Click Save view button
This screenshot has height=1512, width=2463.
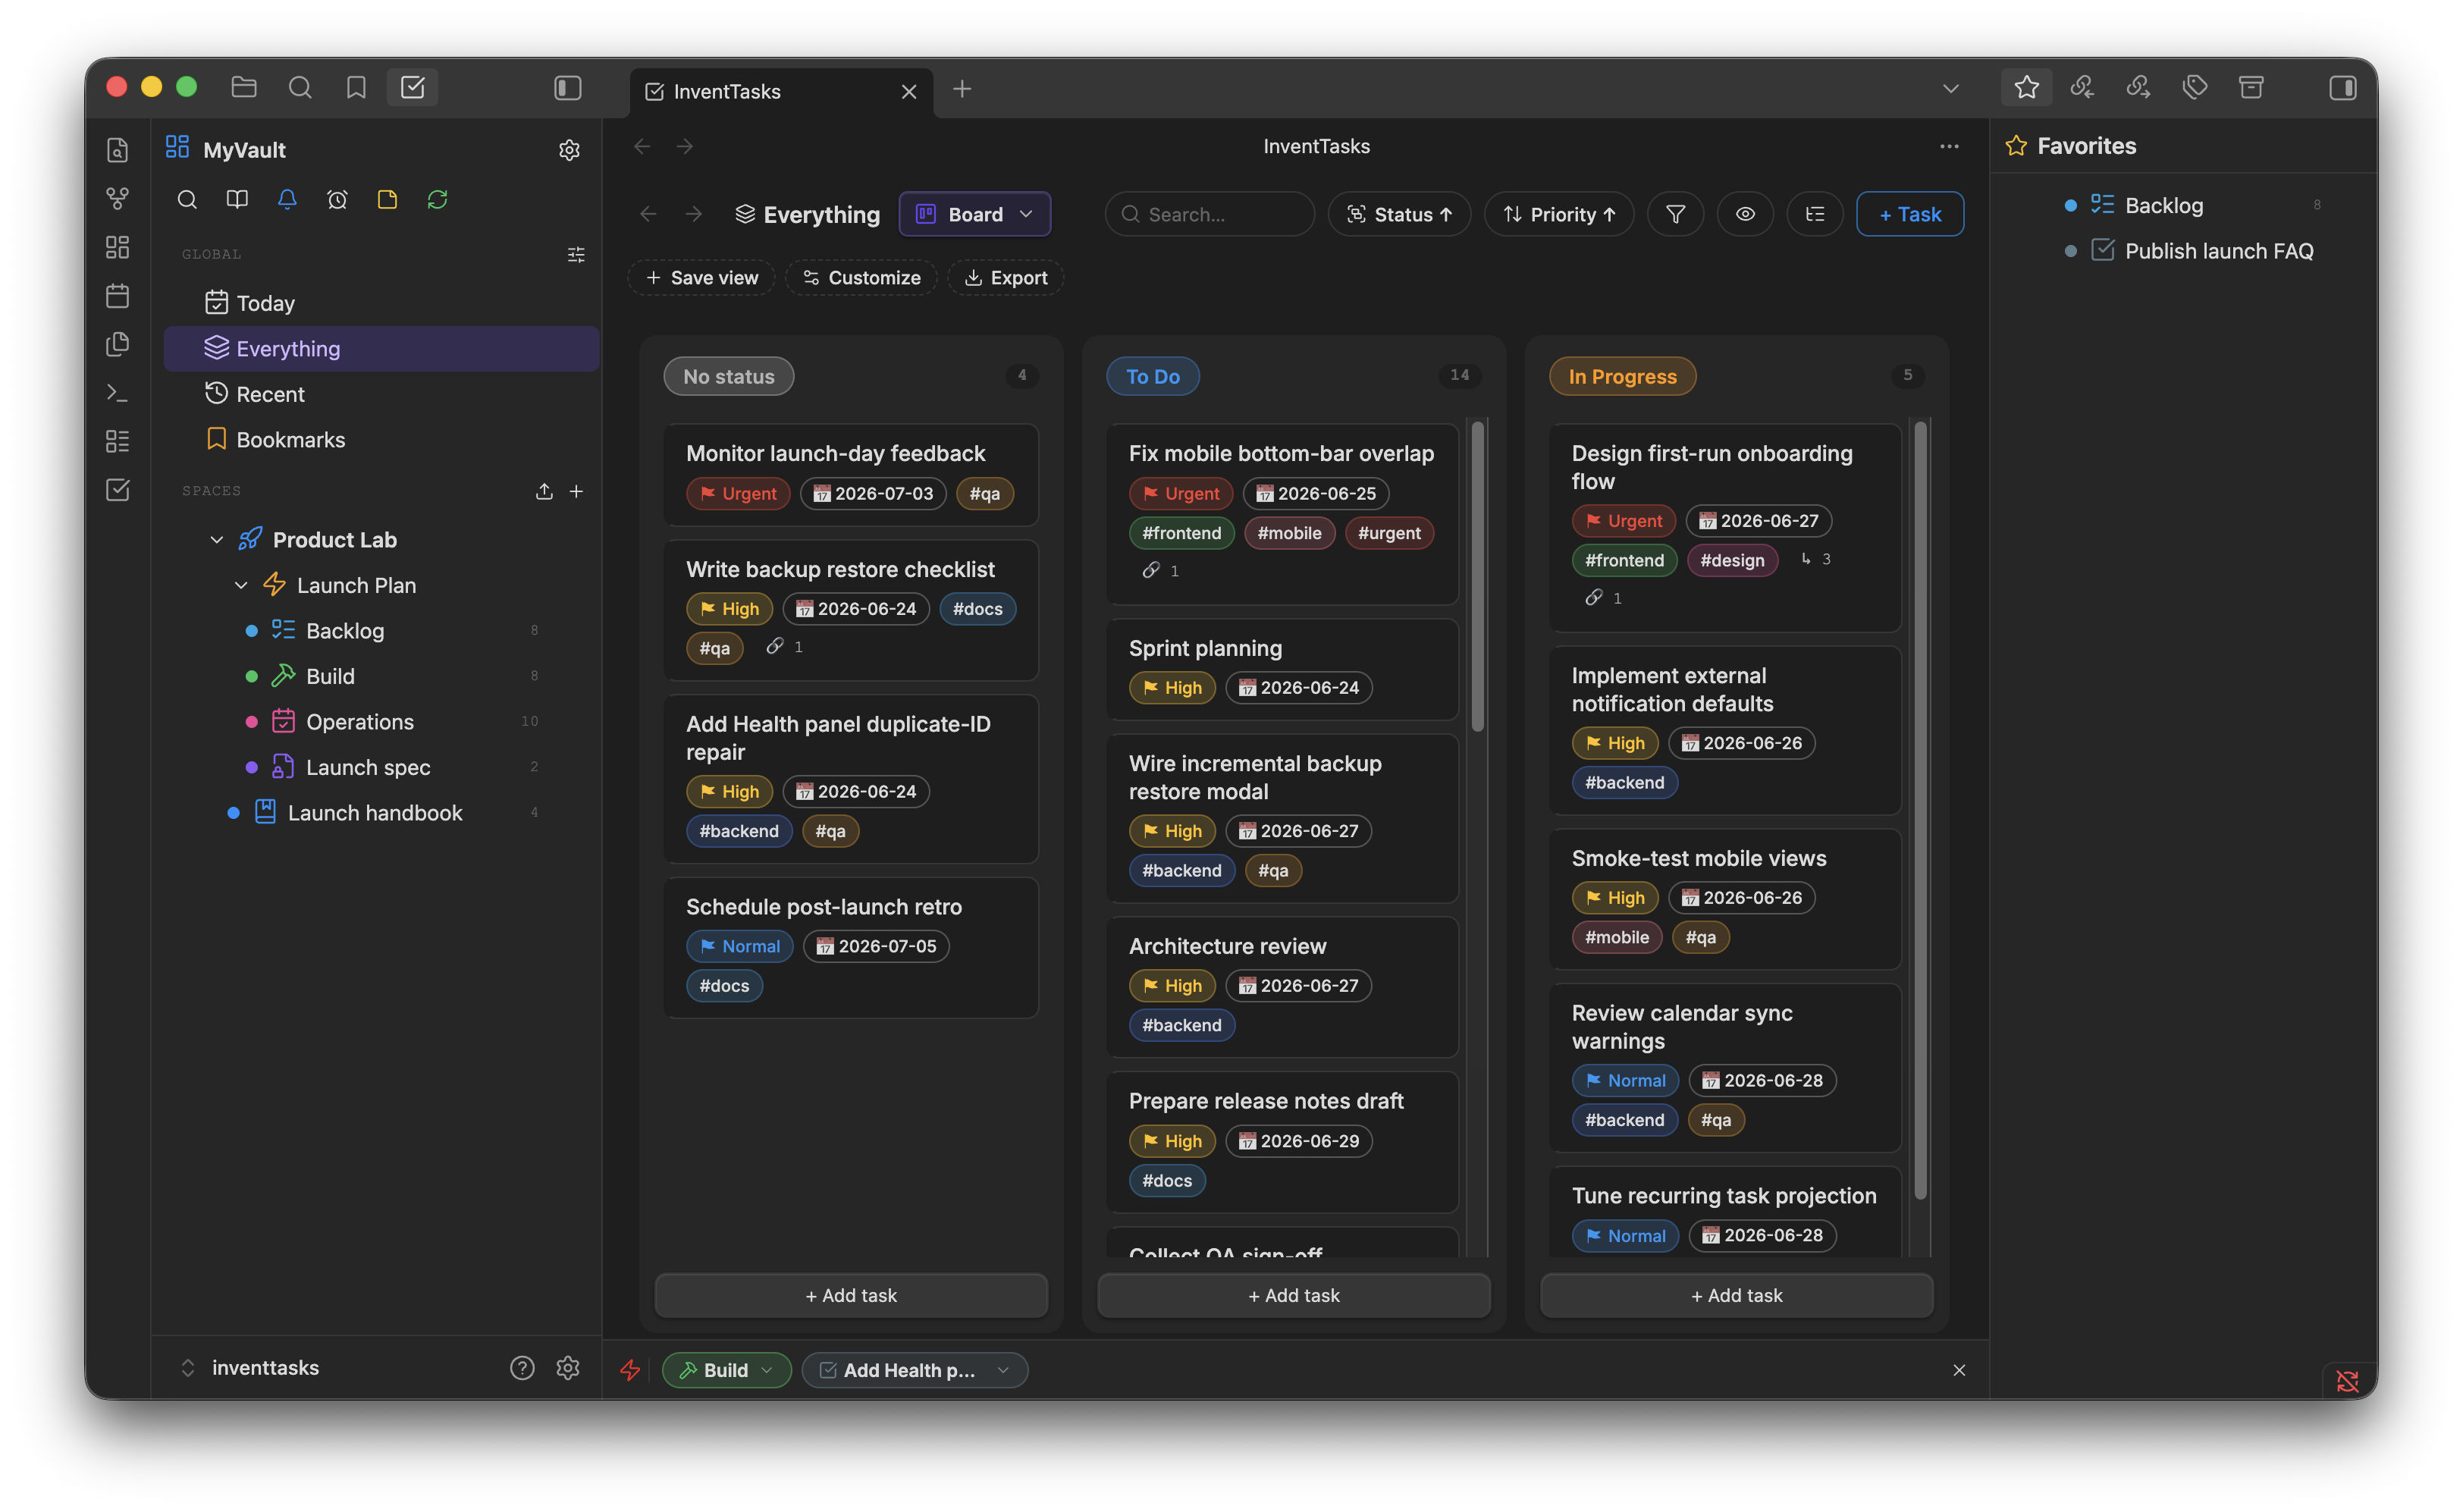(702, 278)
